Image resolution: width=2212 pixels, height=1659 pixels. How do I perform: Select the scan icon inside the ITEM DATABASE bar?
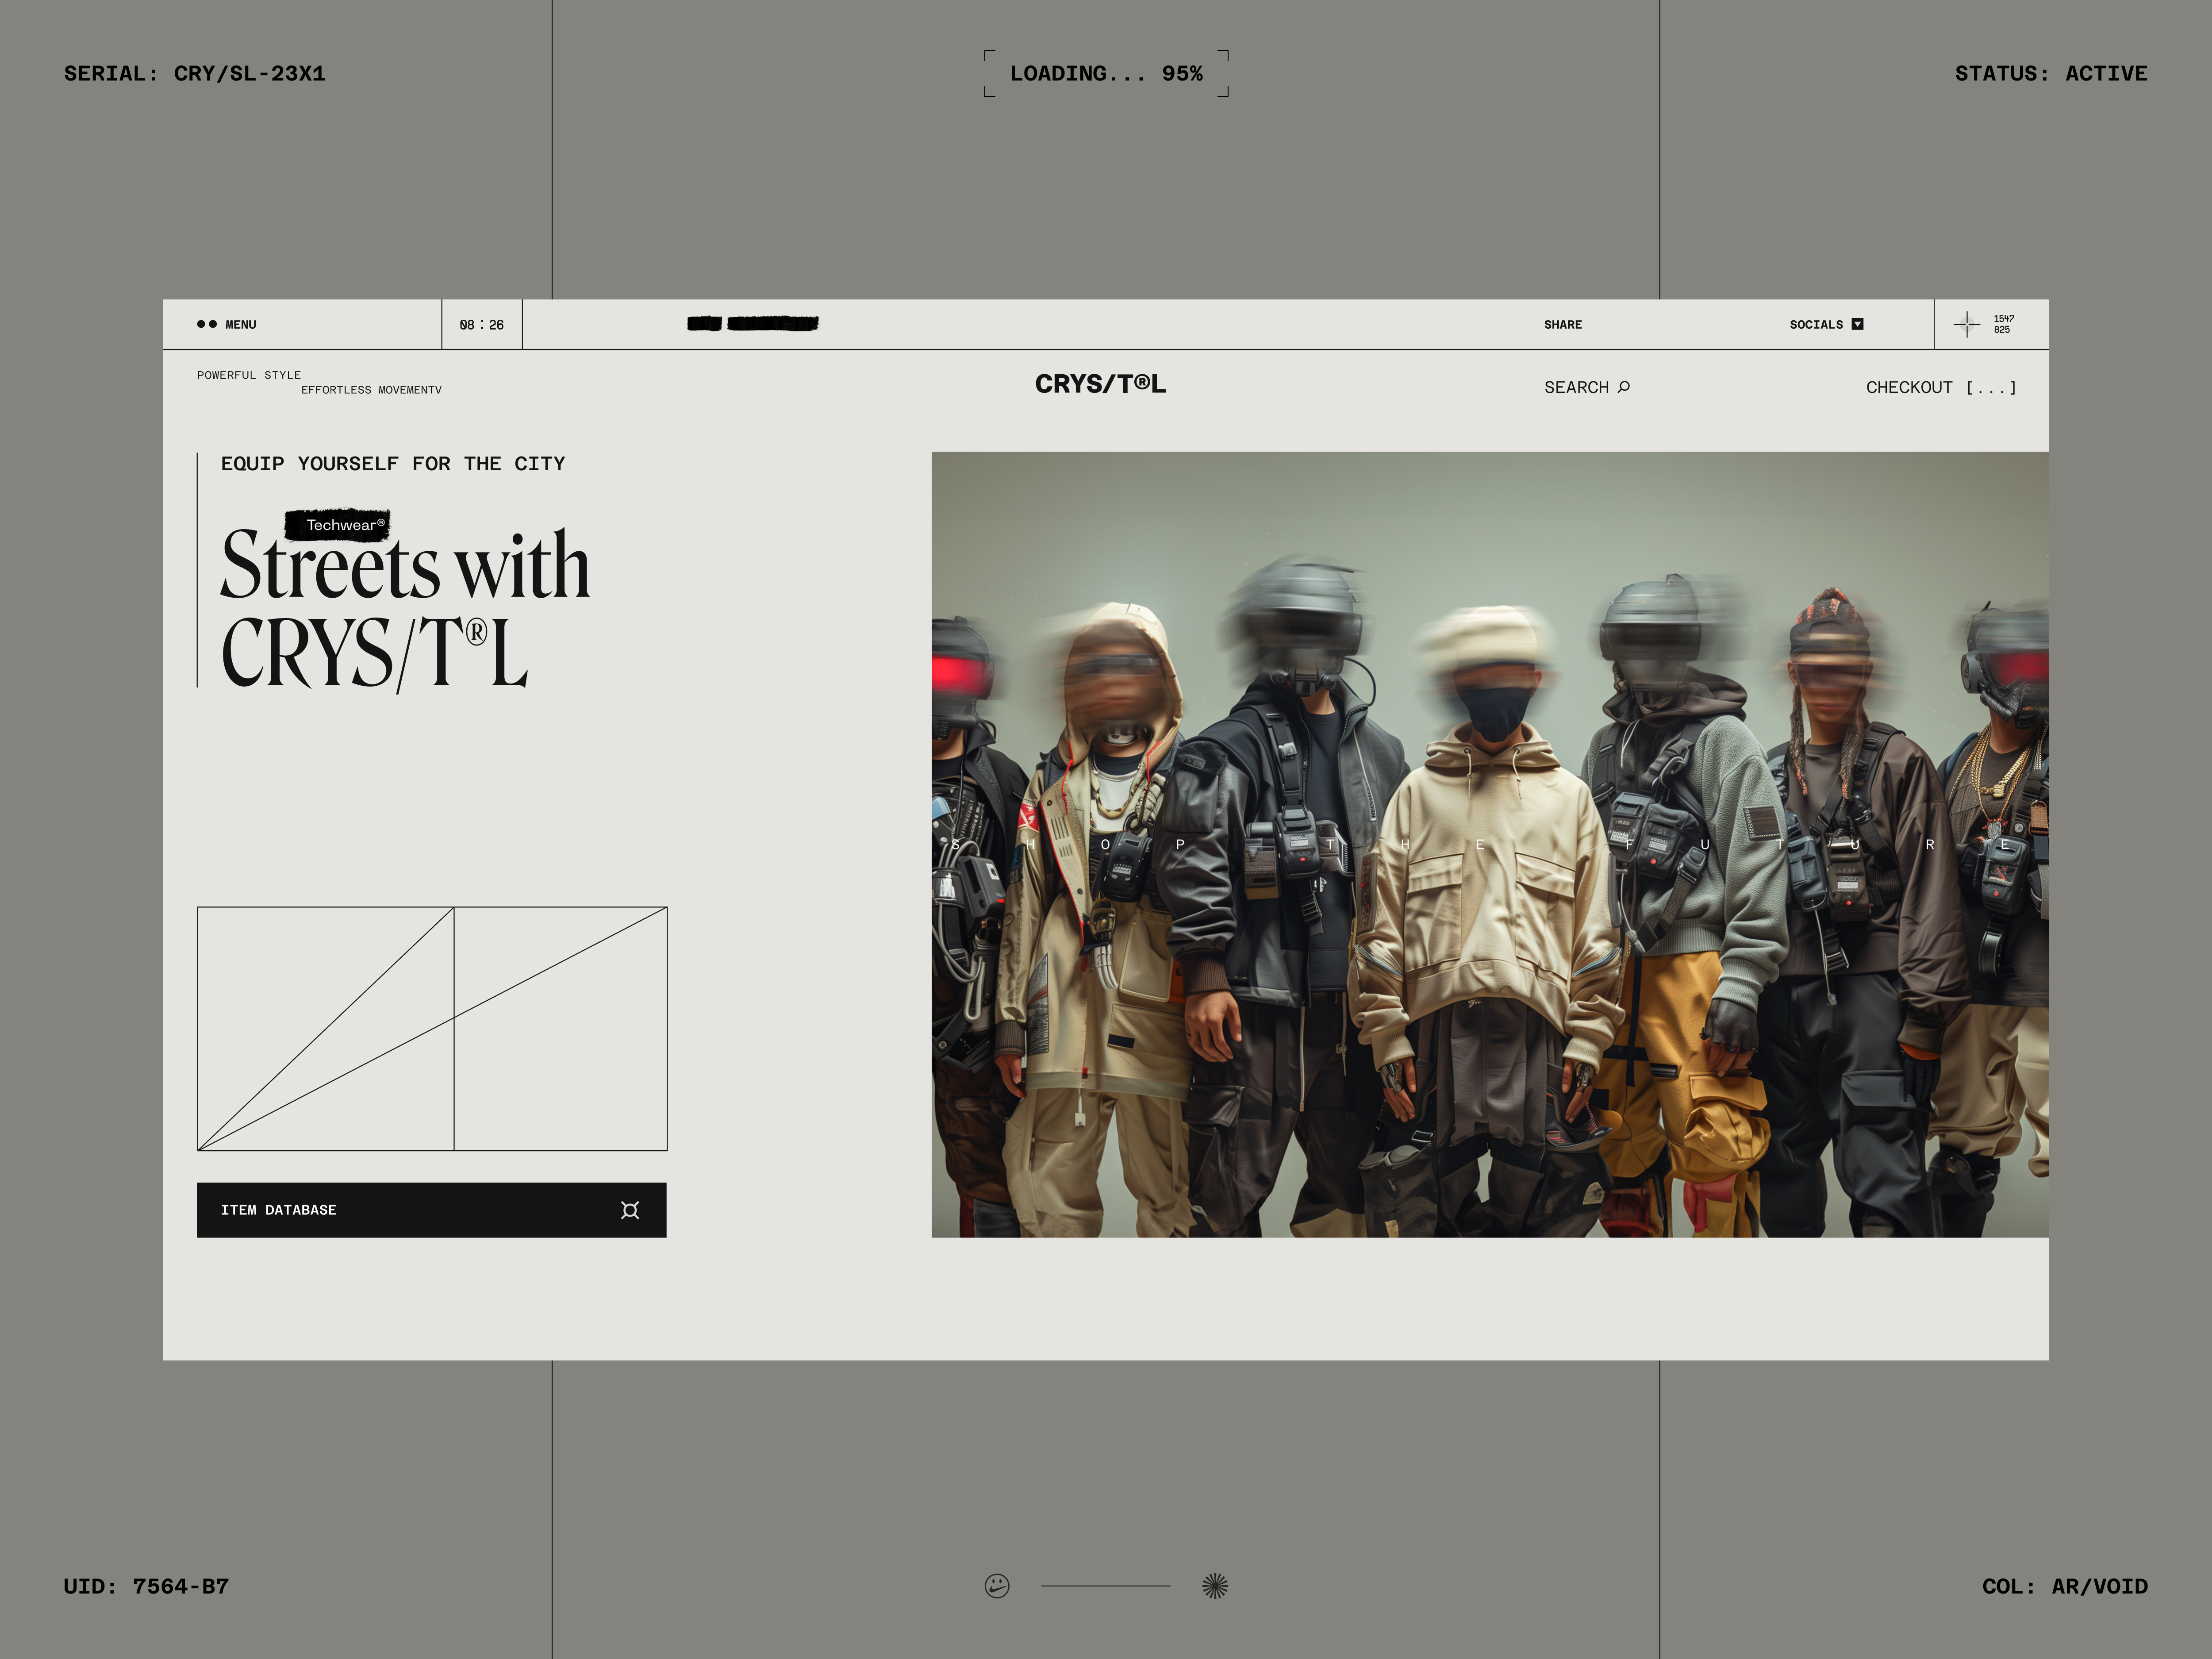pyautogui.click(x=631, y=1210)
